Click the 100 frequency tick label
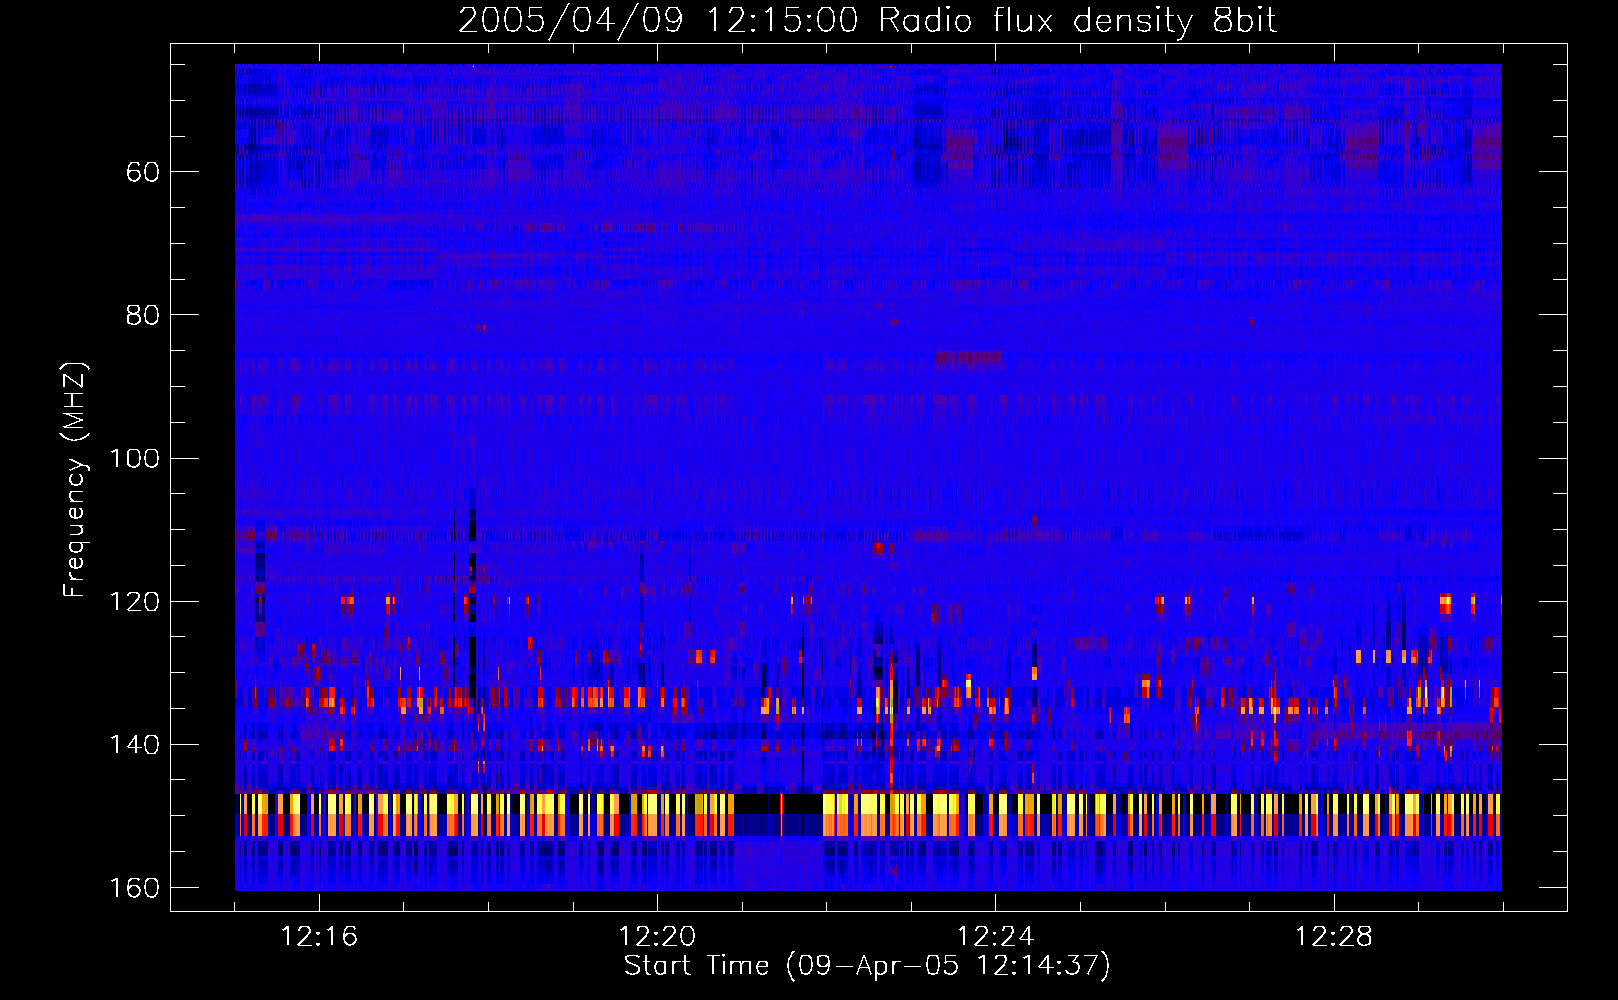 click(134, 458)
